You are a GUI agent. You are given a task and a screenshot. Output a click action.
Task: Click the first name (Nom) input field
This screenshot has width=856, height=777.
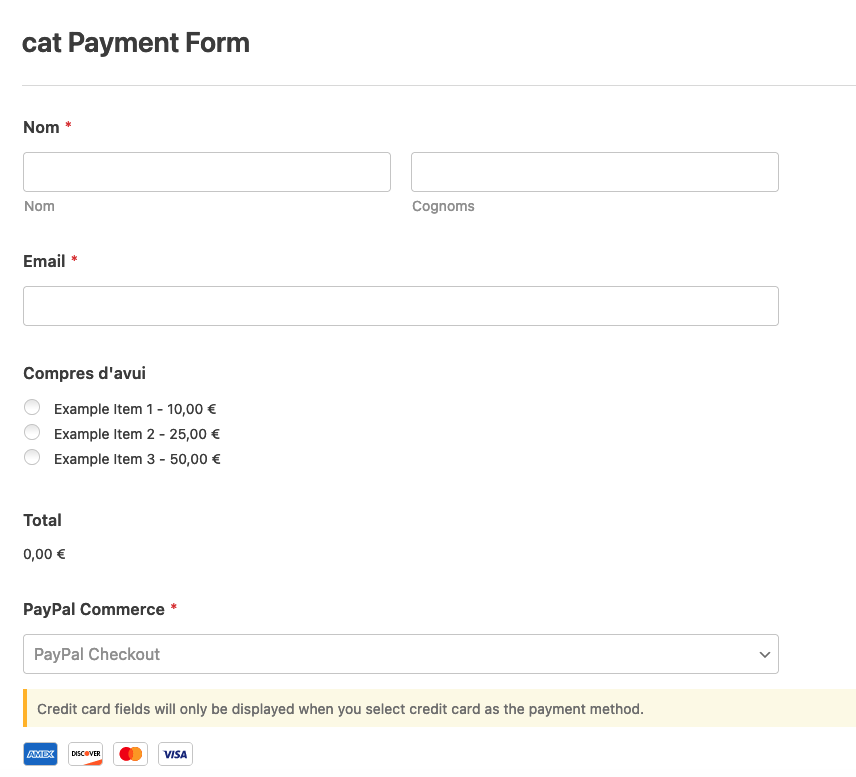click(x=207, y=172)
